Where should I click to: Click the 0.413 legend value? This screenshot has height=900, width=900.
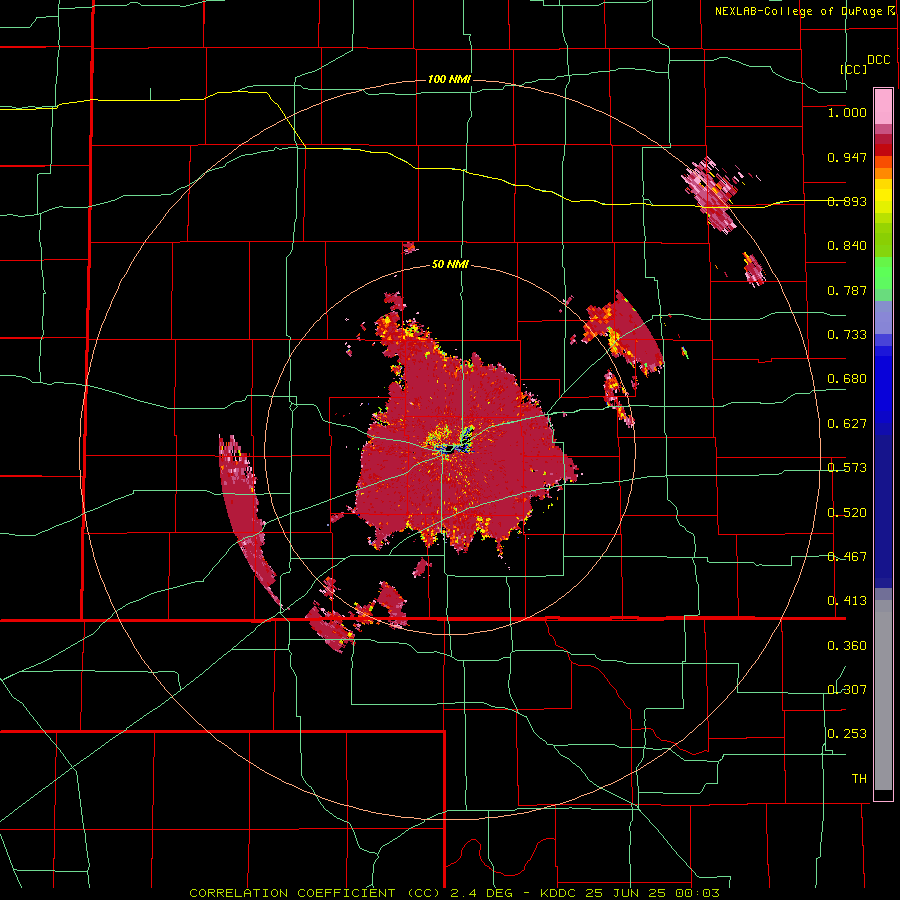tap(847, 601)
